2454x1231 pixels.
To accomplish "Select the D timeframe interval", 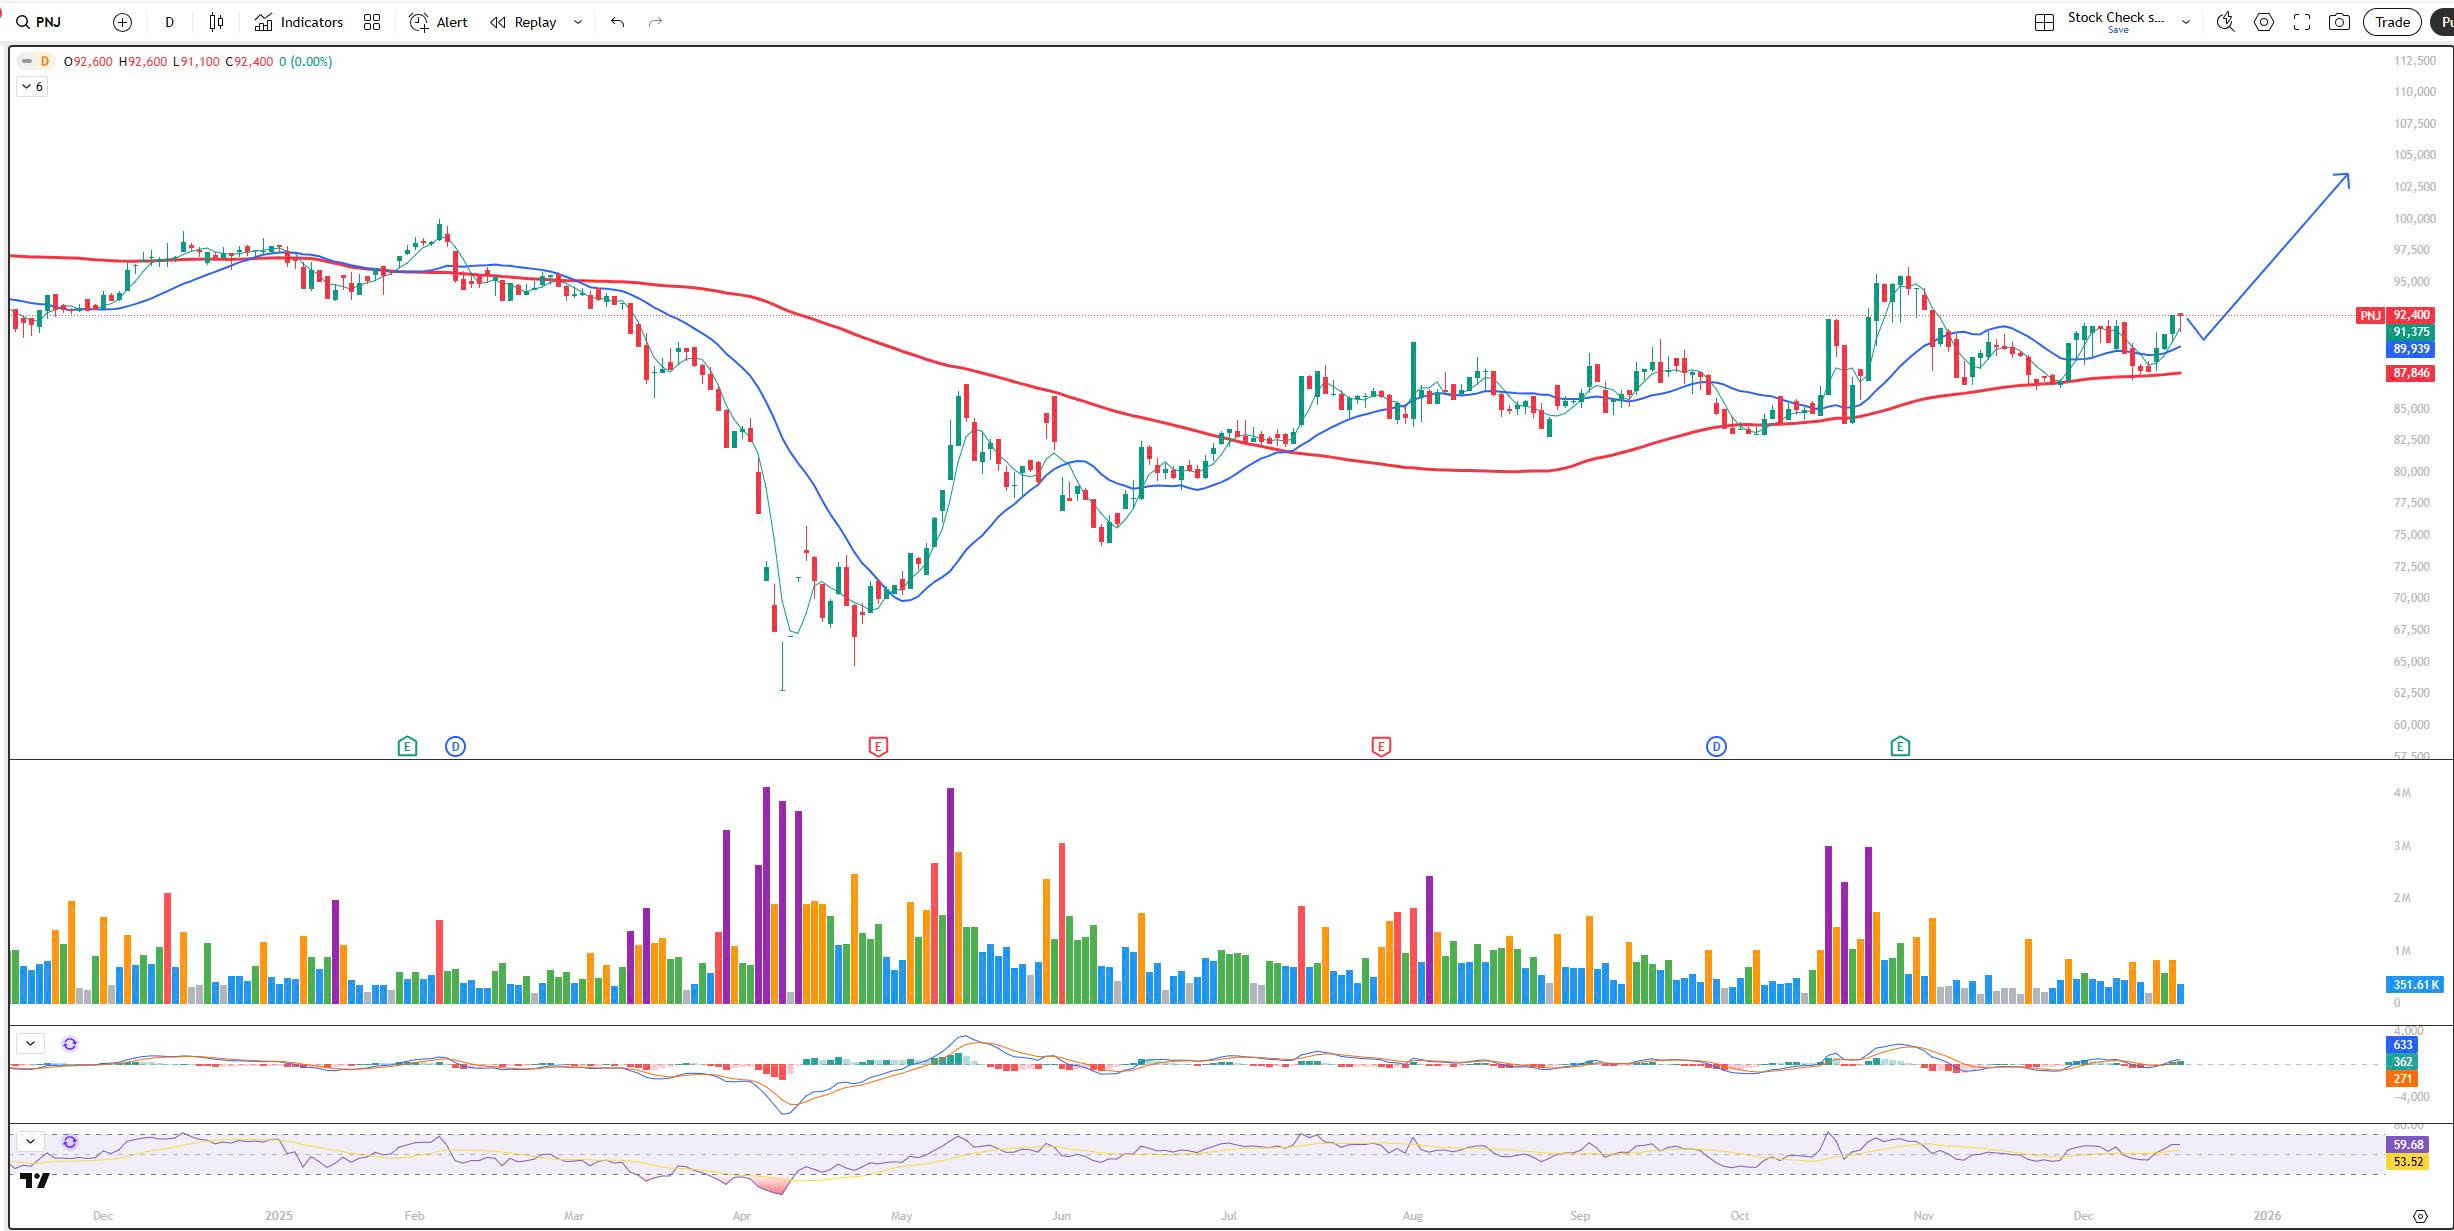I will (x=169, y=22).
